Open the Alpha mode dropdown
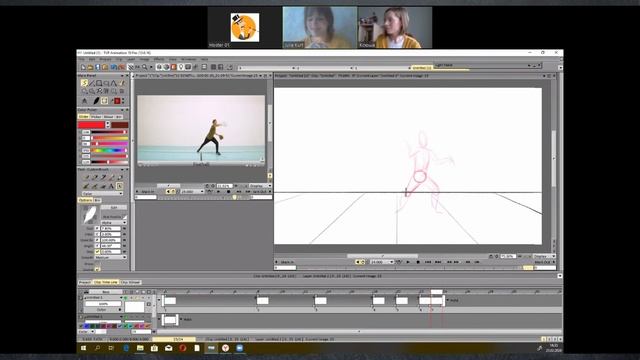Screen dimensions: 640x360 (x=114, y=222)
